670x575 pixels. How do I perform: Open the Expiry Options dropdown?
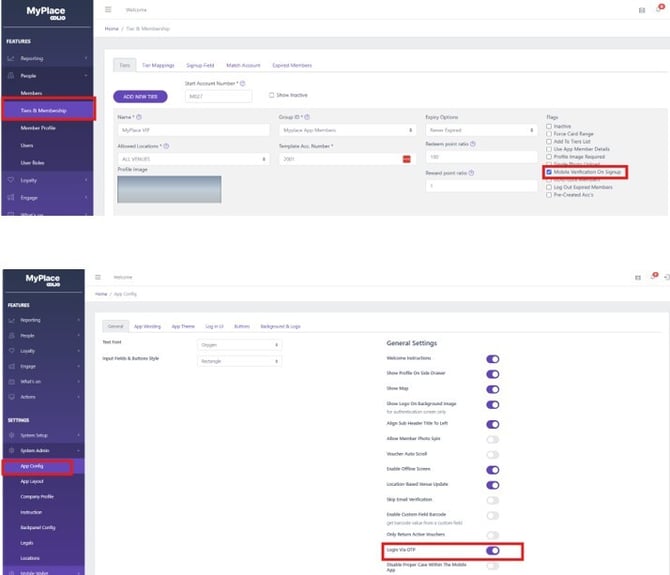pyautogui.click(x=483, y=130)
